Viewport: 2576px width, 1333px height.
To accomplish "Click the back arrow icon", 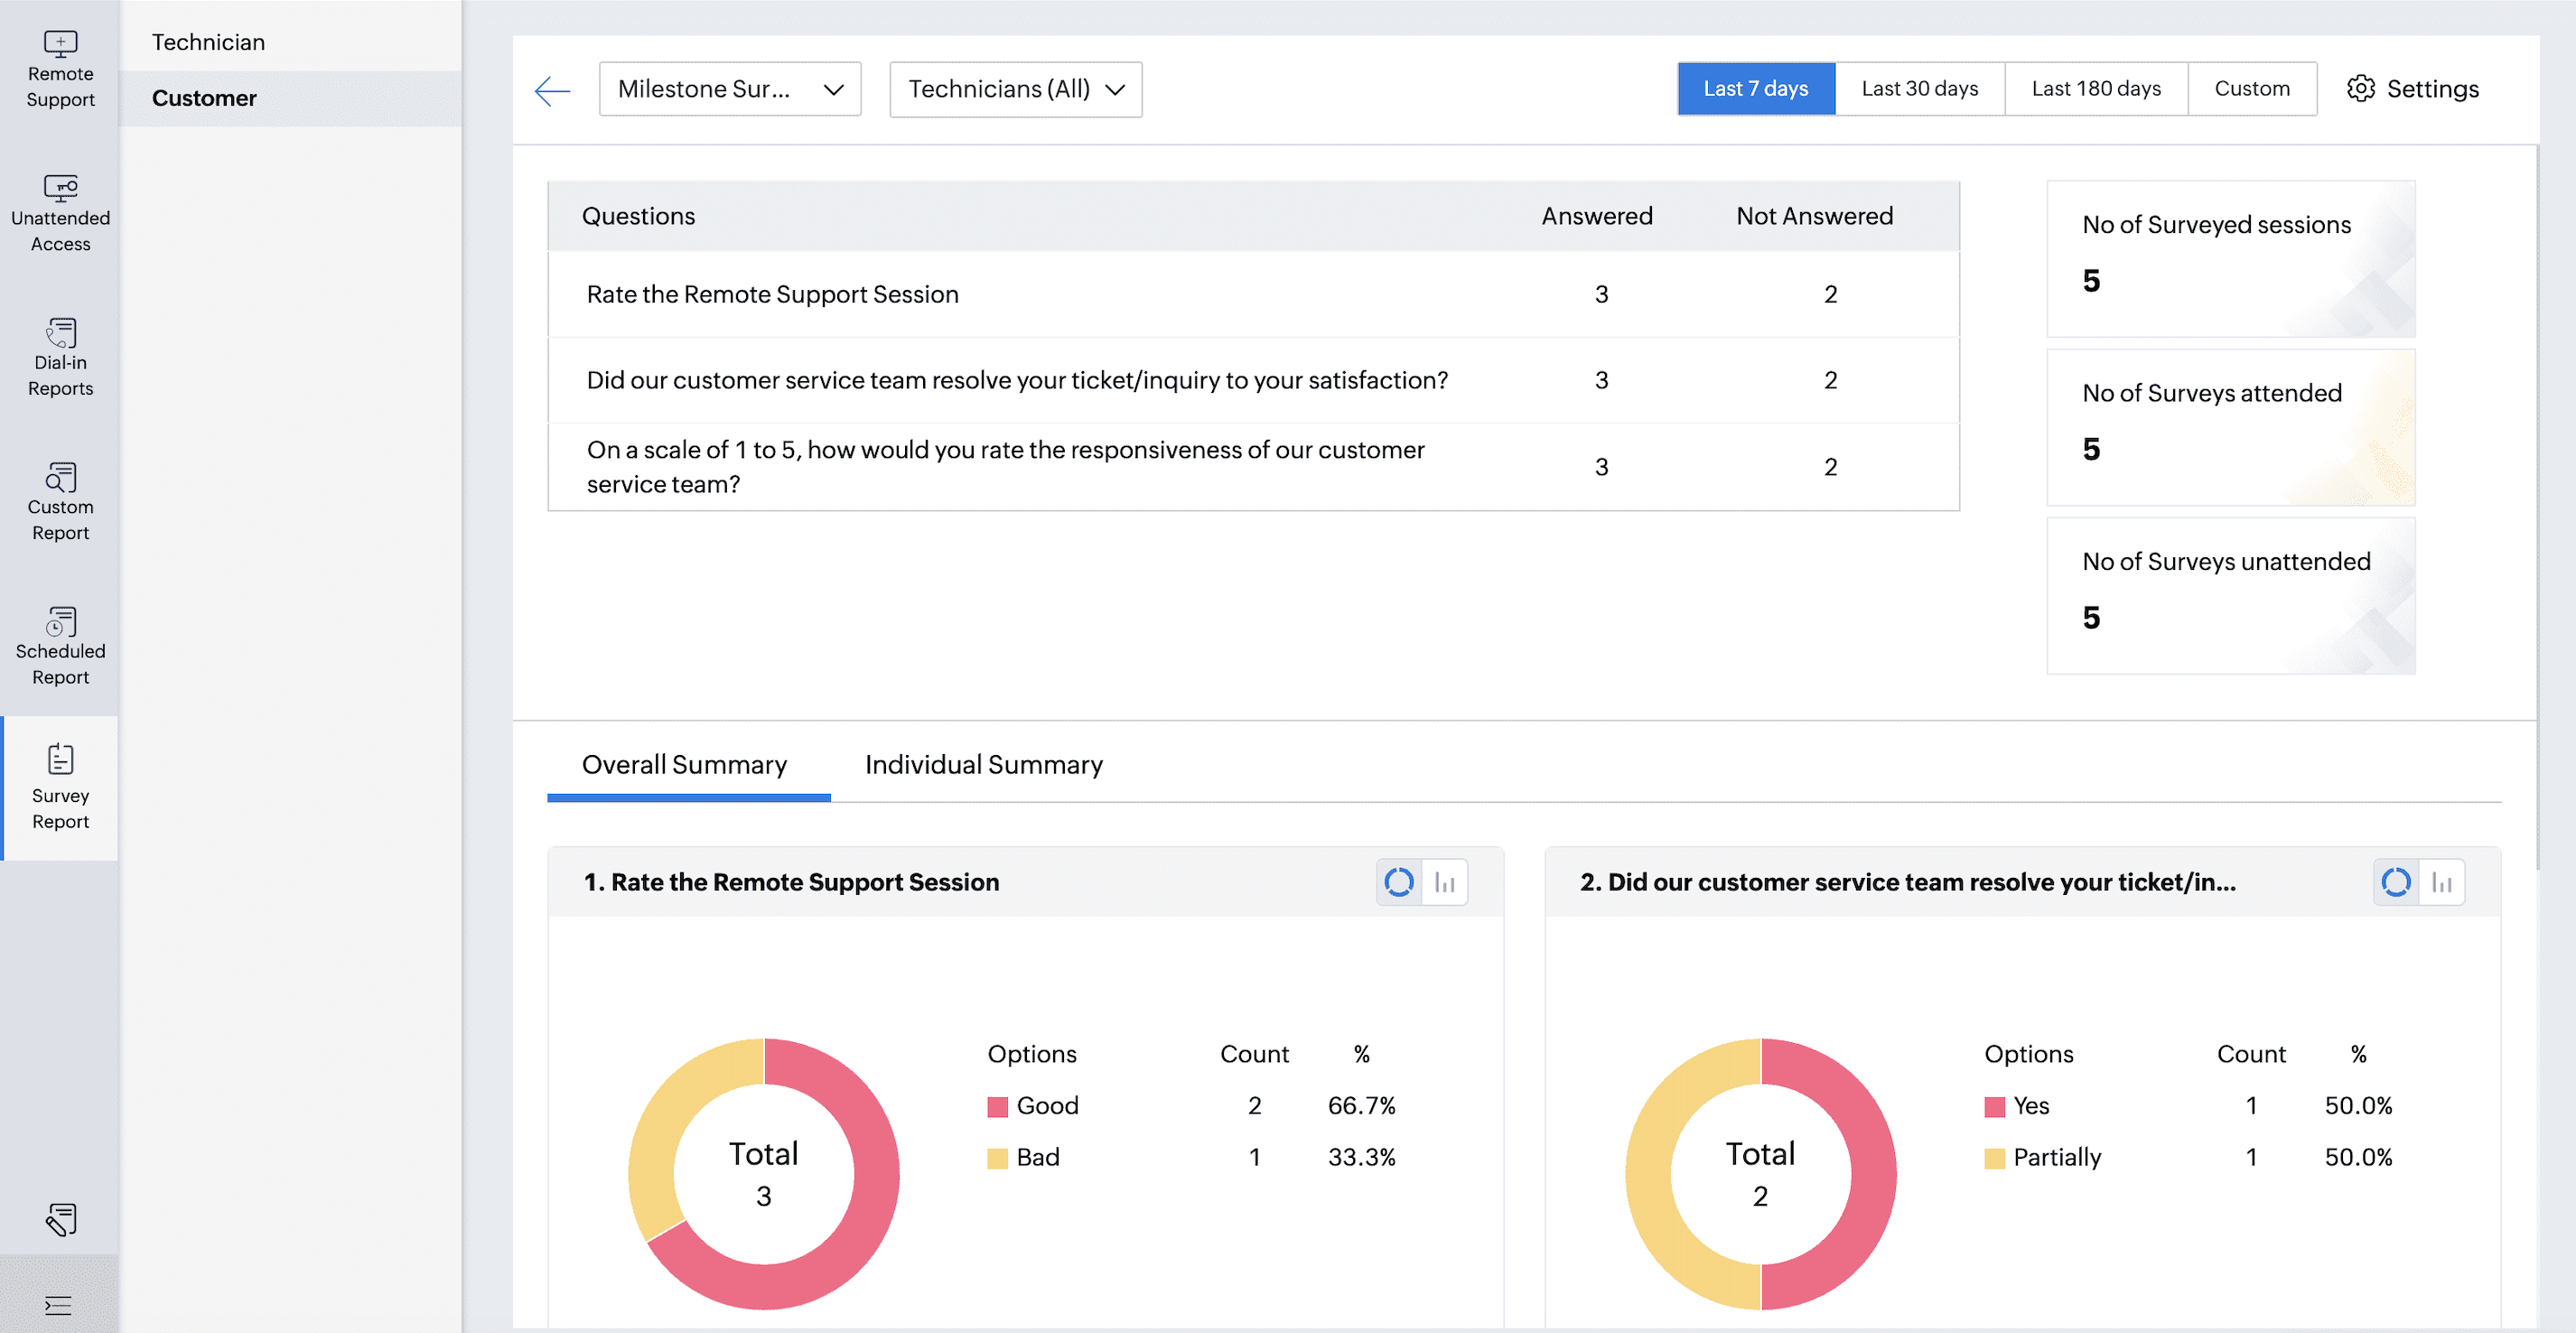I will [x=552, y=90].
